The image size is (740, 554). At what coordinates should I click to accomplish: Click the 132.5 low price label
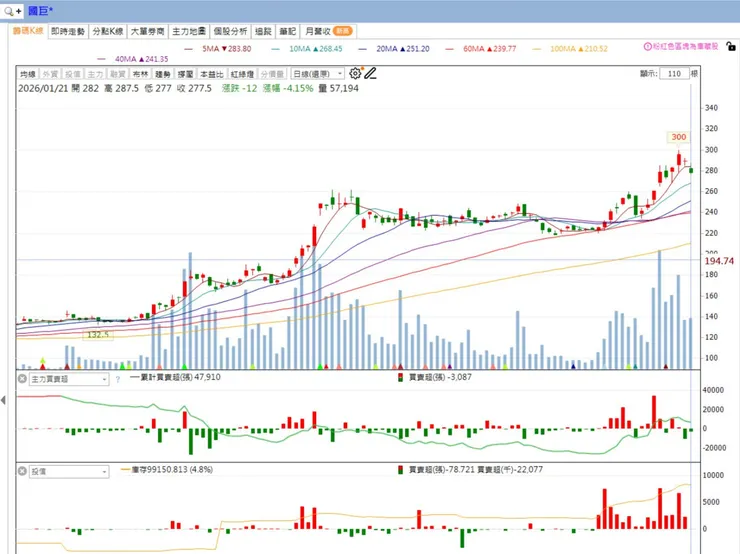(x=98, y=335)
